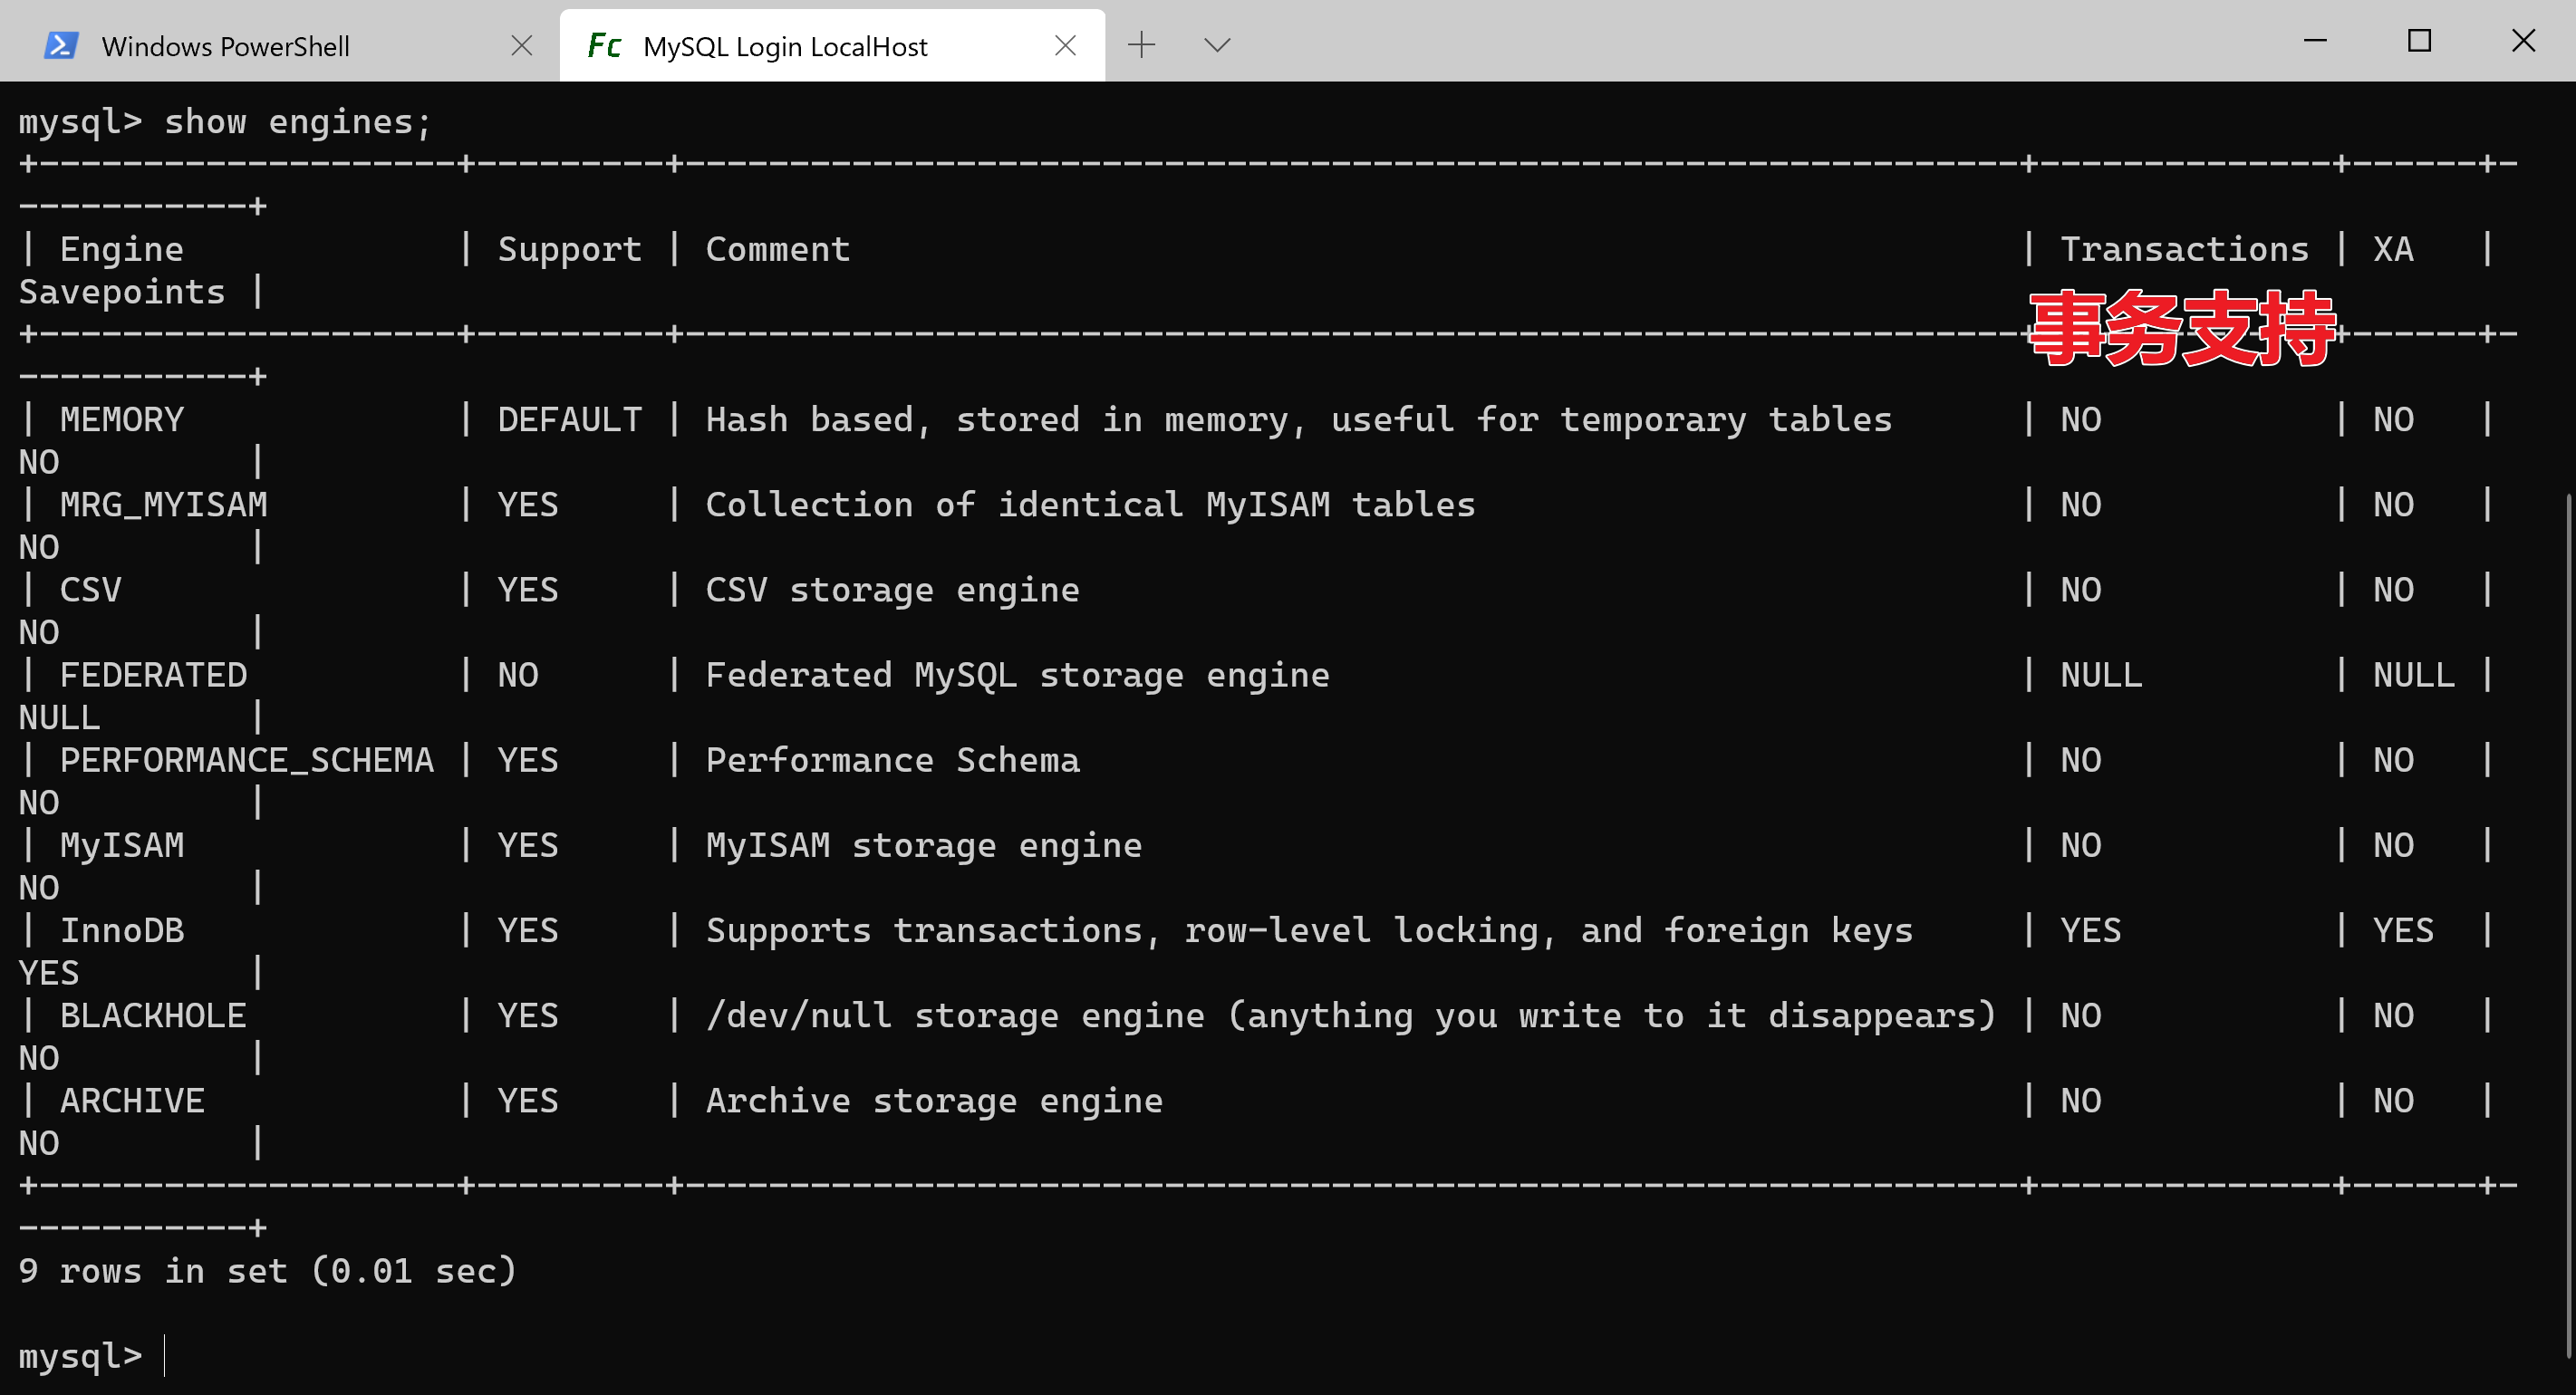
Task: Open a new tab with plus icon
Action: click(1141, 45)
